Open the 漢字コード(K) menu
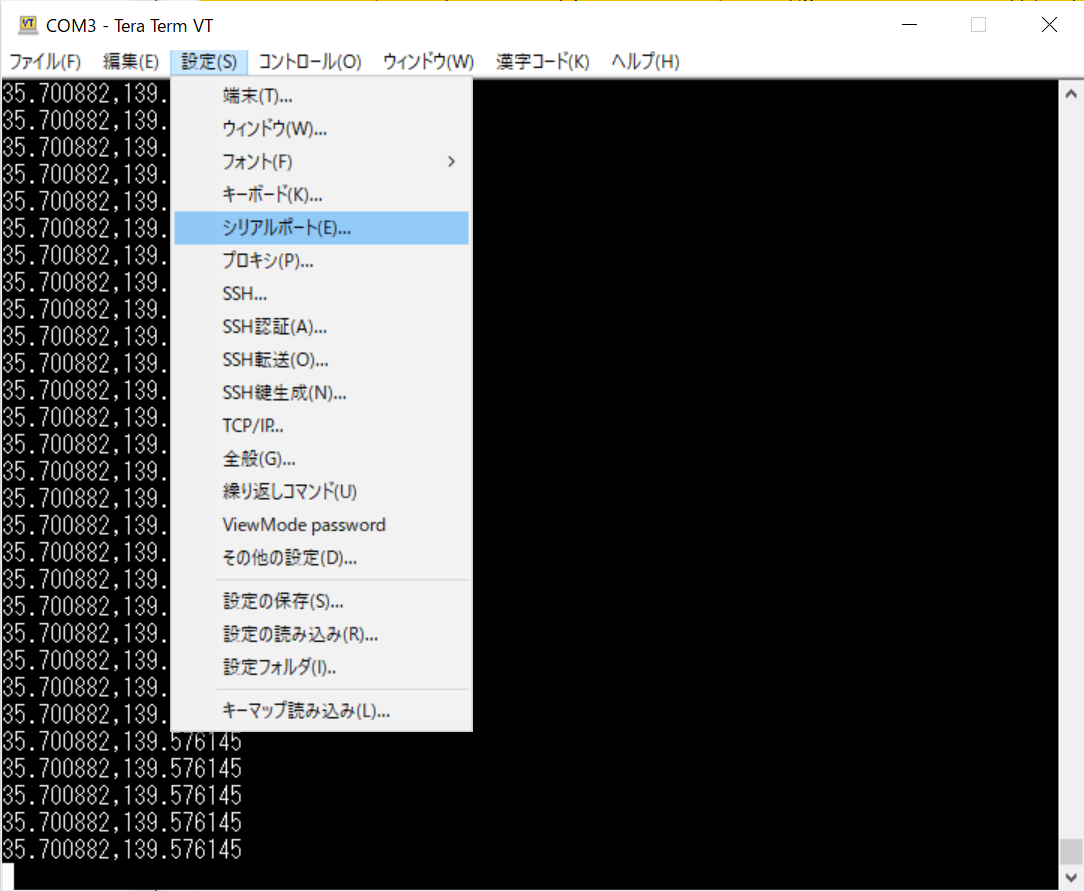 point(542,62)
